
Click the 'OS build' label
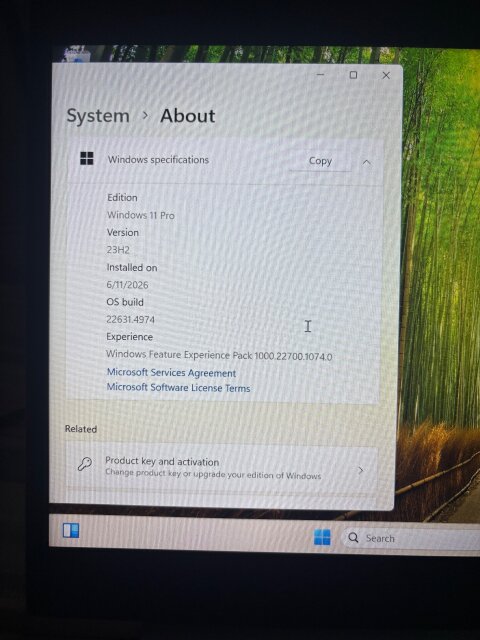click(x=125, y=302)
